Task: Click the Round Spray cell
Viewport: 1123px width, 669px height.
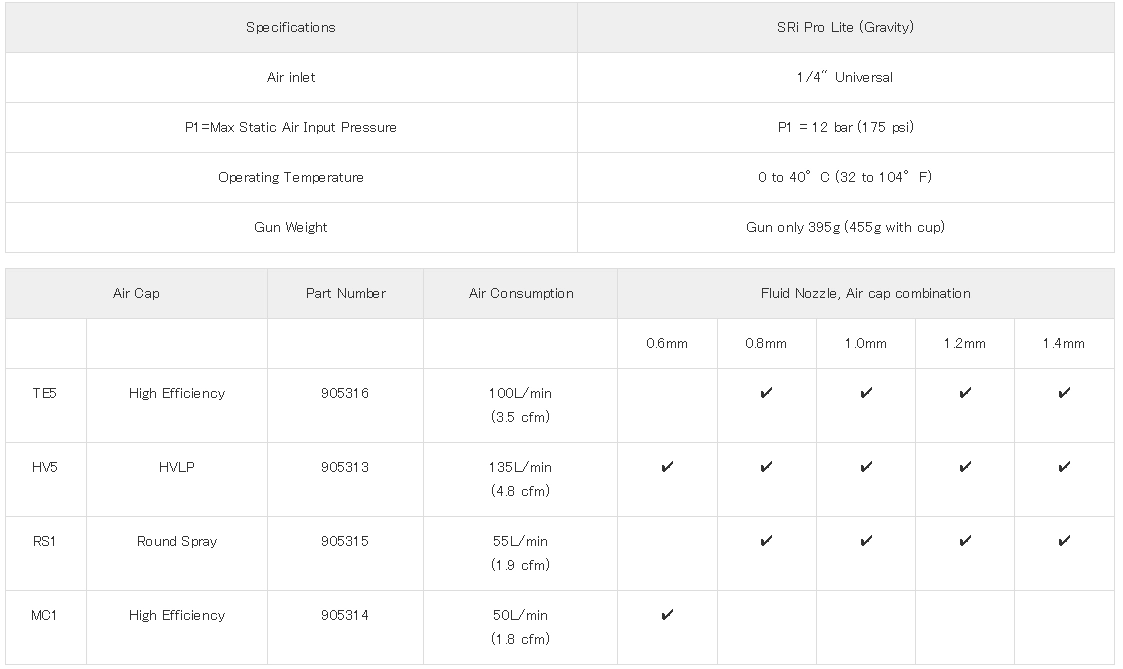Action: [177, 541]
